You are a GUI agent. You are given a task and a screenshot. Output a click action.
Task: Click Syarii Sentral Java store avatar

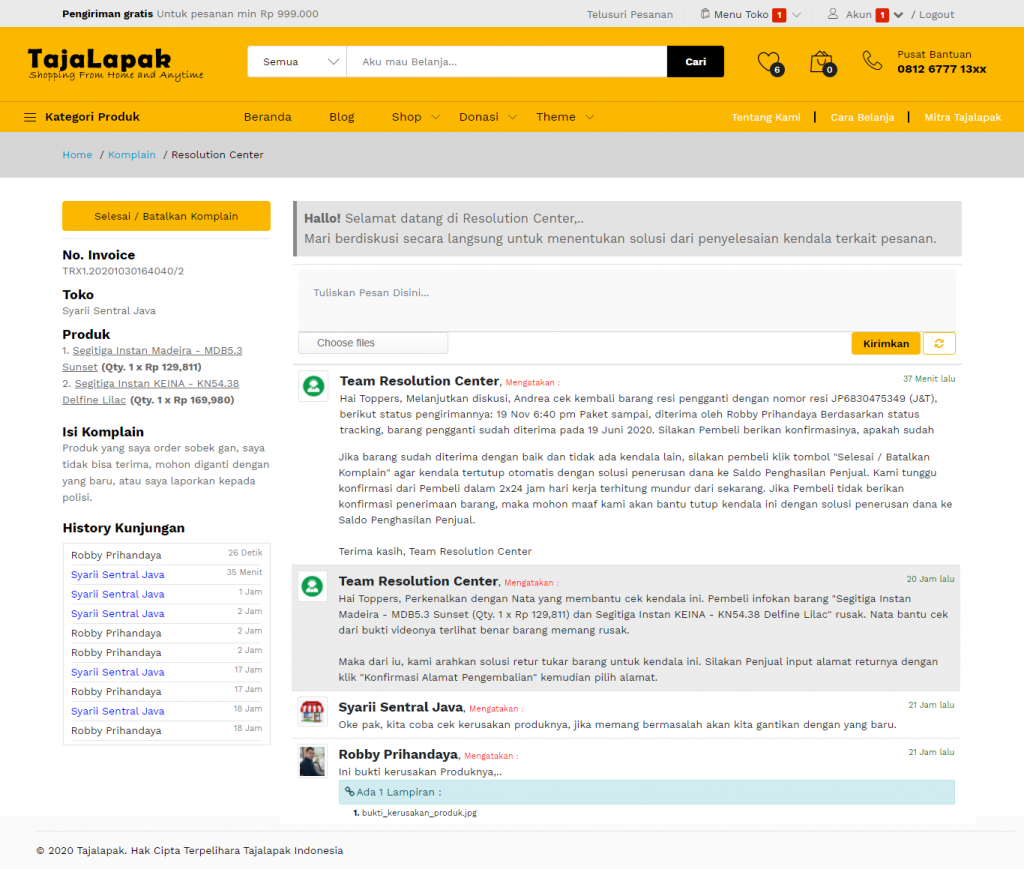coord(312,711)
